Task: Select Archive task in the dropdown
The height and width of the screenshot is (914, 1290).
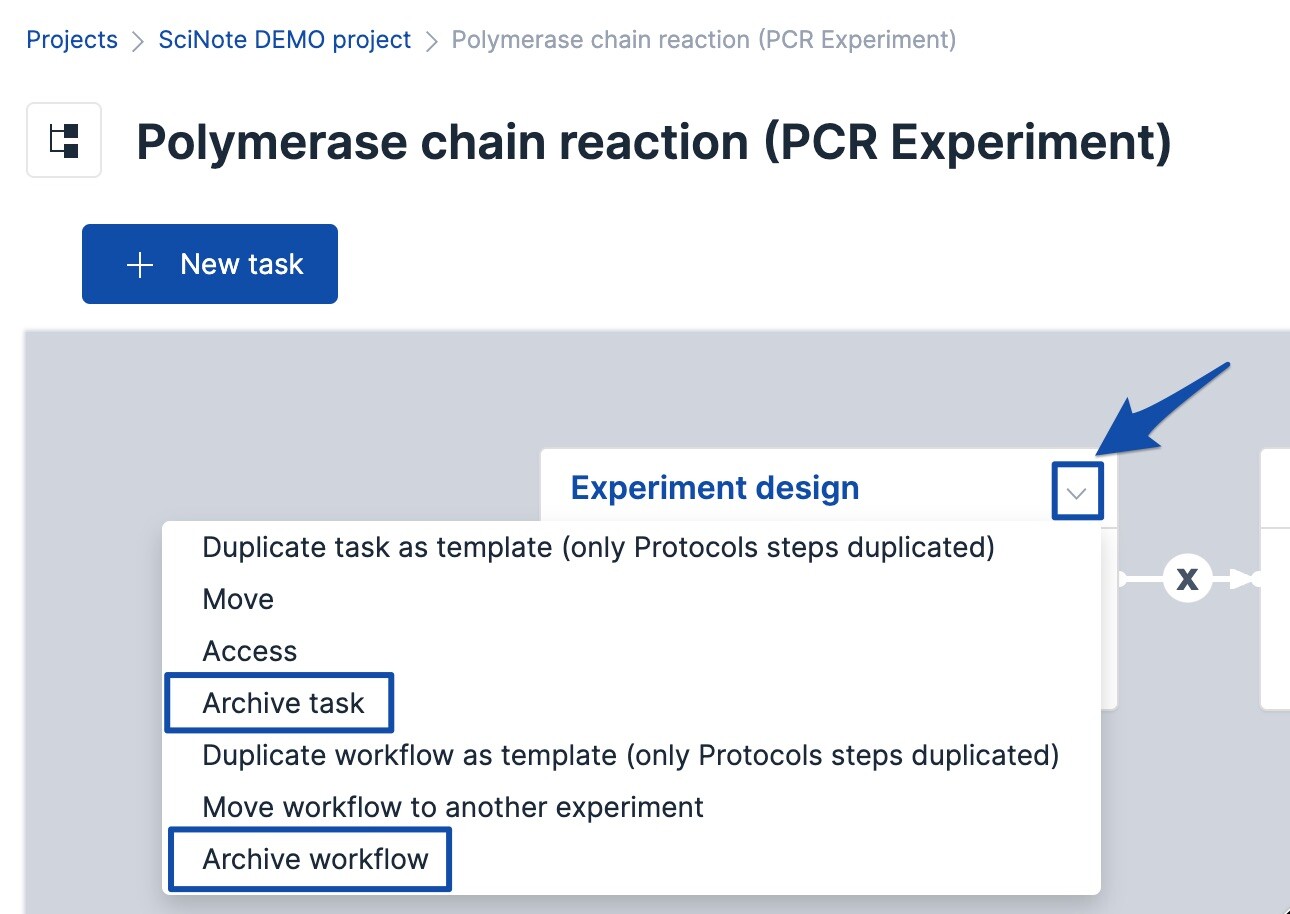Action: [x=283, y=703]
